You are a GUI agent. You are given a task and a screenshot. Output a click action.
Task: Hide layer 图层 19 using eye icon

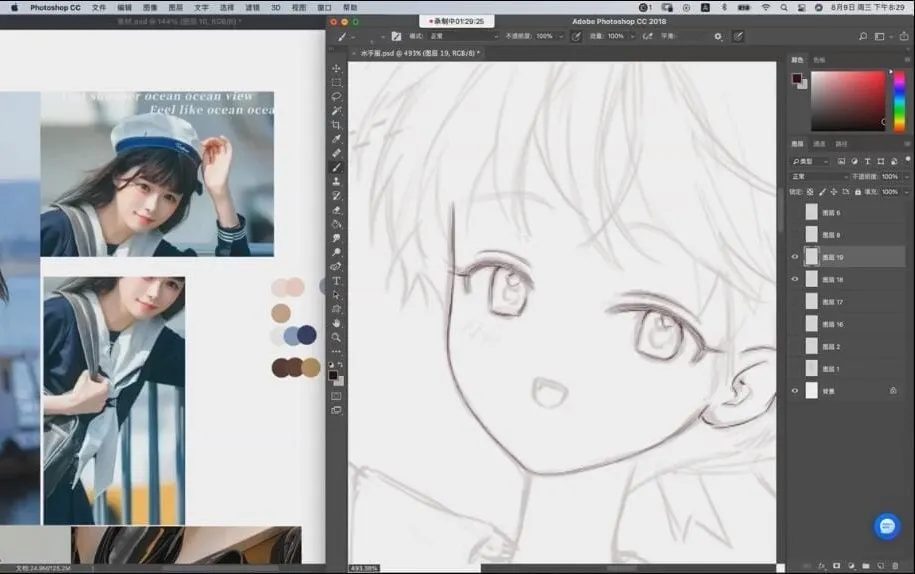(x=795, y=257)
